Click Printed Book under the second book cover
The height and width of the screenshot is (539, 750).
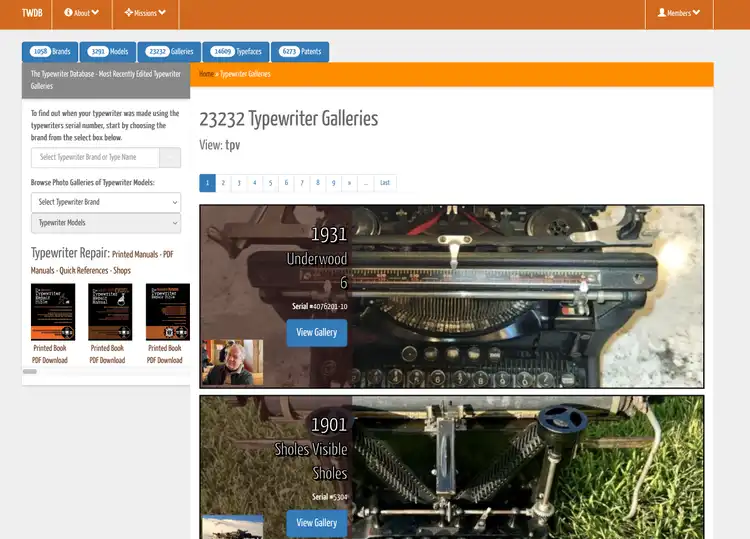pyautogui.click(x=107, y=348)
